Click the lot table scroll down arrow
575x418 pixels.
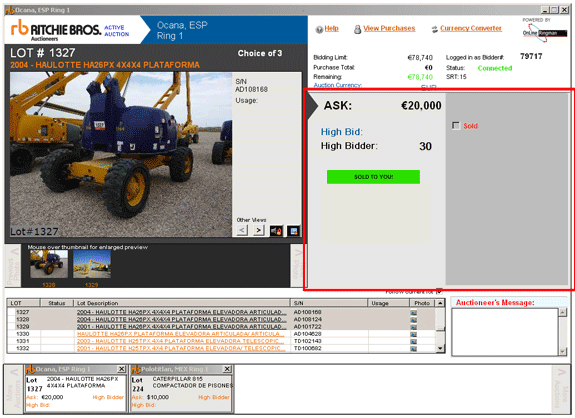click(x=440, y=349)
